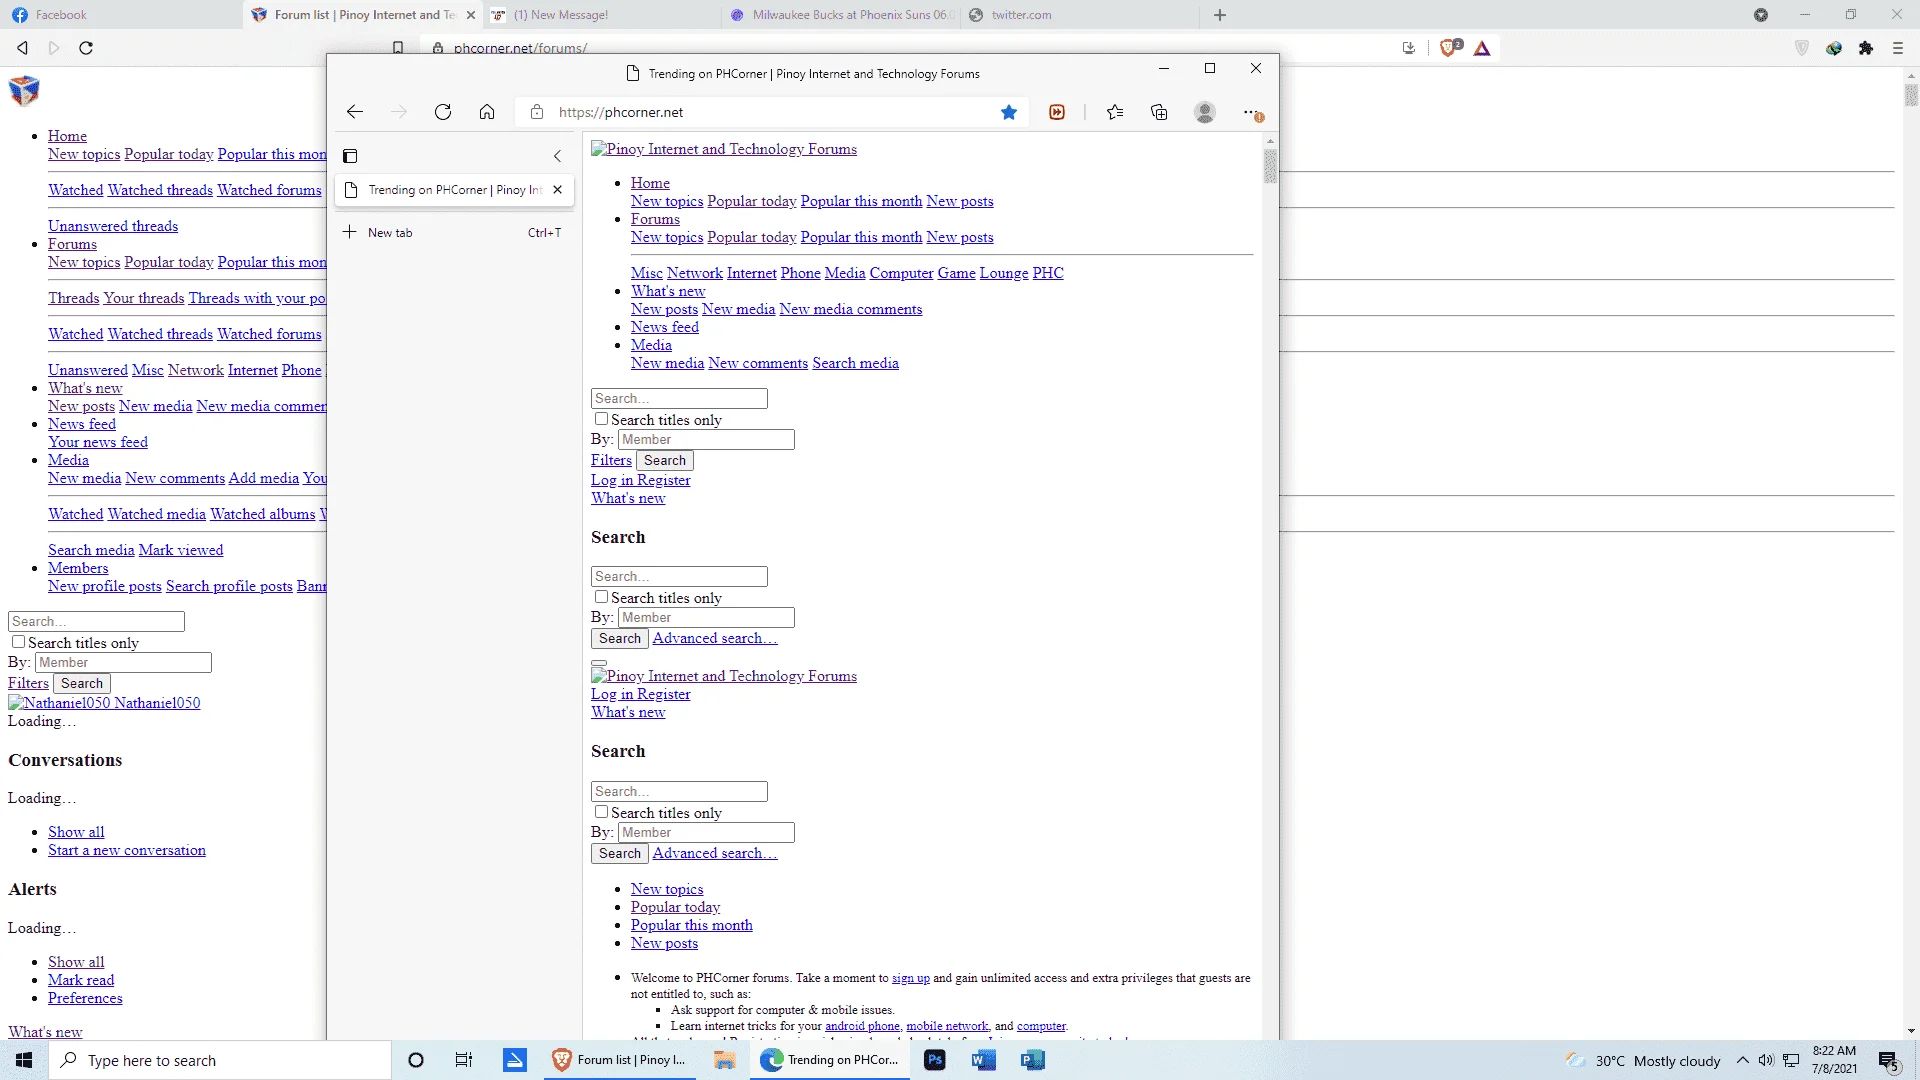Open Brave hamburger menu
The height and width of the screenshot is (1080, 1920).
[1898, 48]
